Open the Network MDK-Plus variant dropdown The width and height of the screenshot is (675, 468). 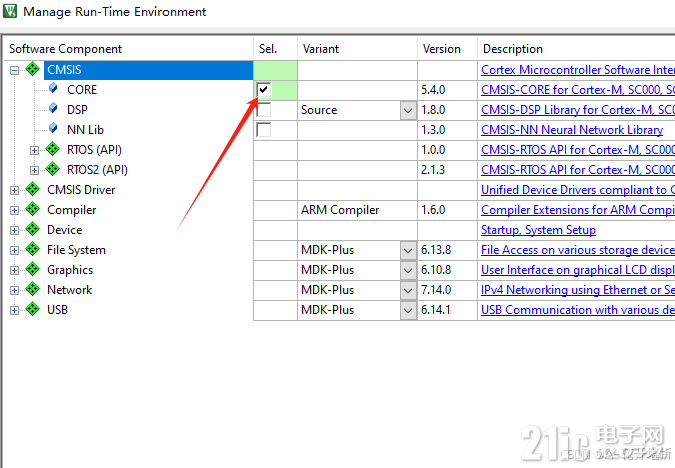point(408,290)
